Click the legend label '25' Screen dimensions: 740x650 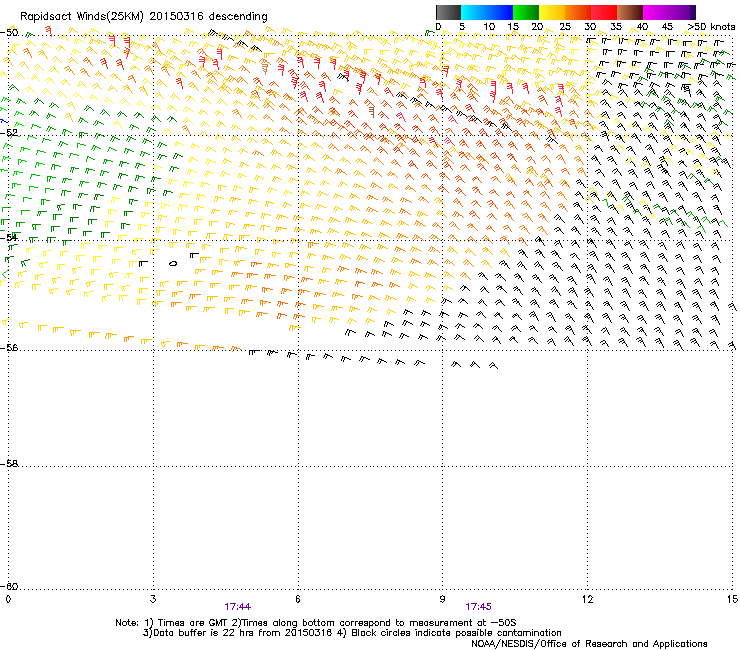point(565,27)
